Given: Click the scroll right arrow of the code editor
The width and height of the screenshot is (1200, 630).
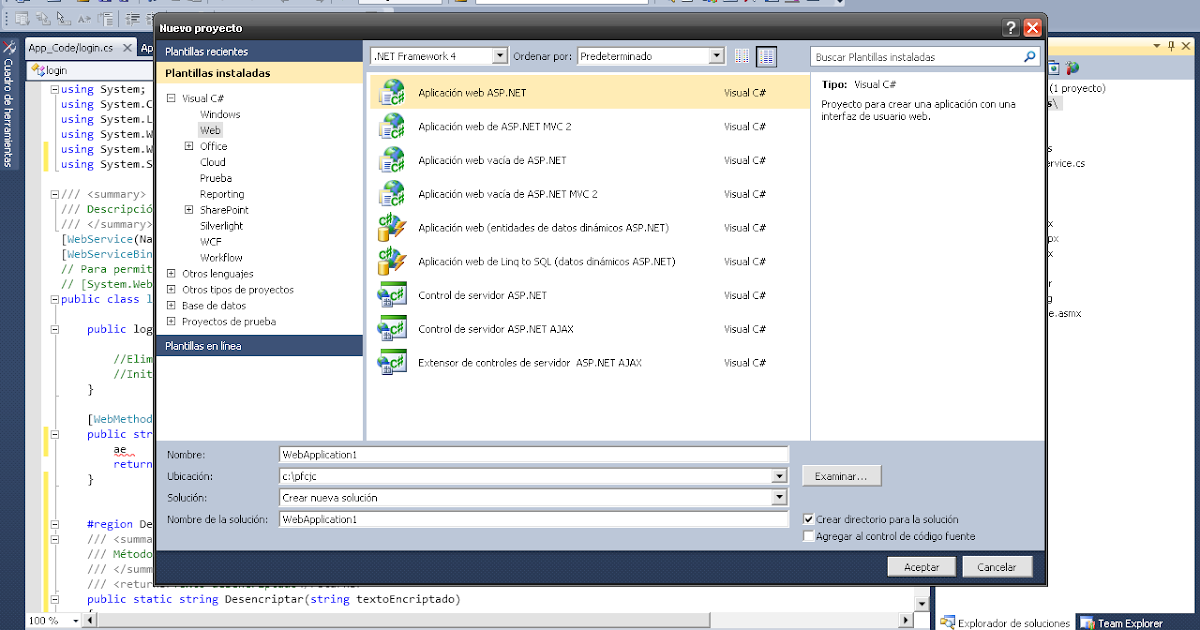Looking at the screenshot, I should pyautogui.click(x=905, y=619).
